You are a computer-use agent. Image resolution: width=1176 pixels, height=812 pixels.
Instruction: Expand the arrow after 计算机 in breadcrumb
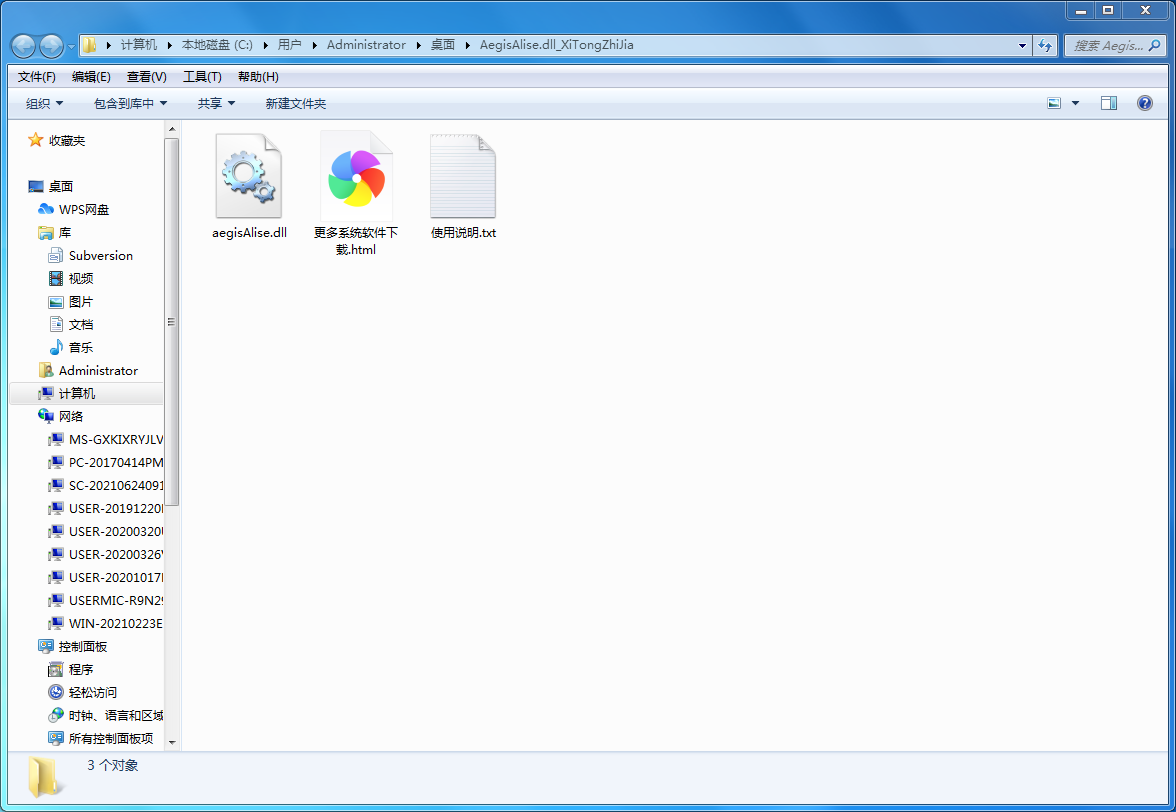[x=170, y=45]
